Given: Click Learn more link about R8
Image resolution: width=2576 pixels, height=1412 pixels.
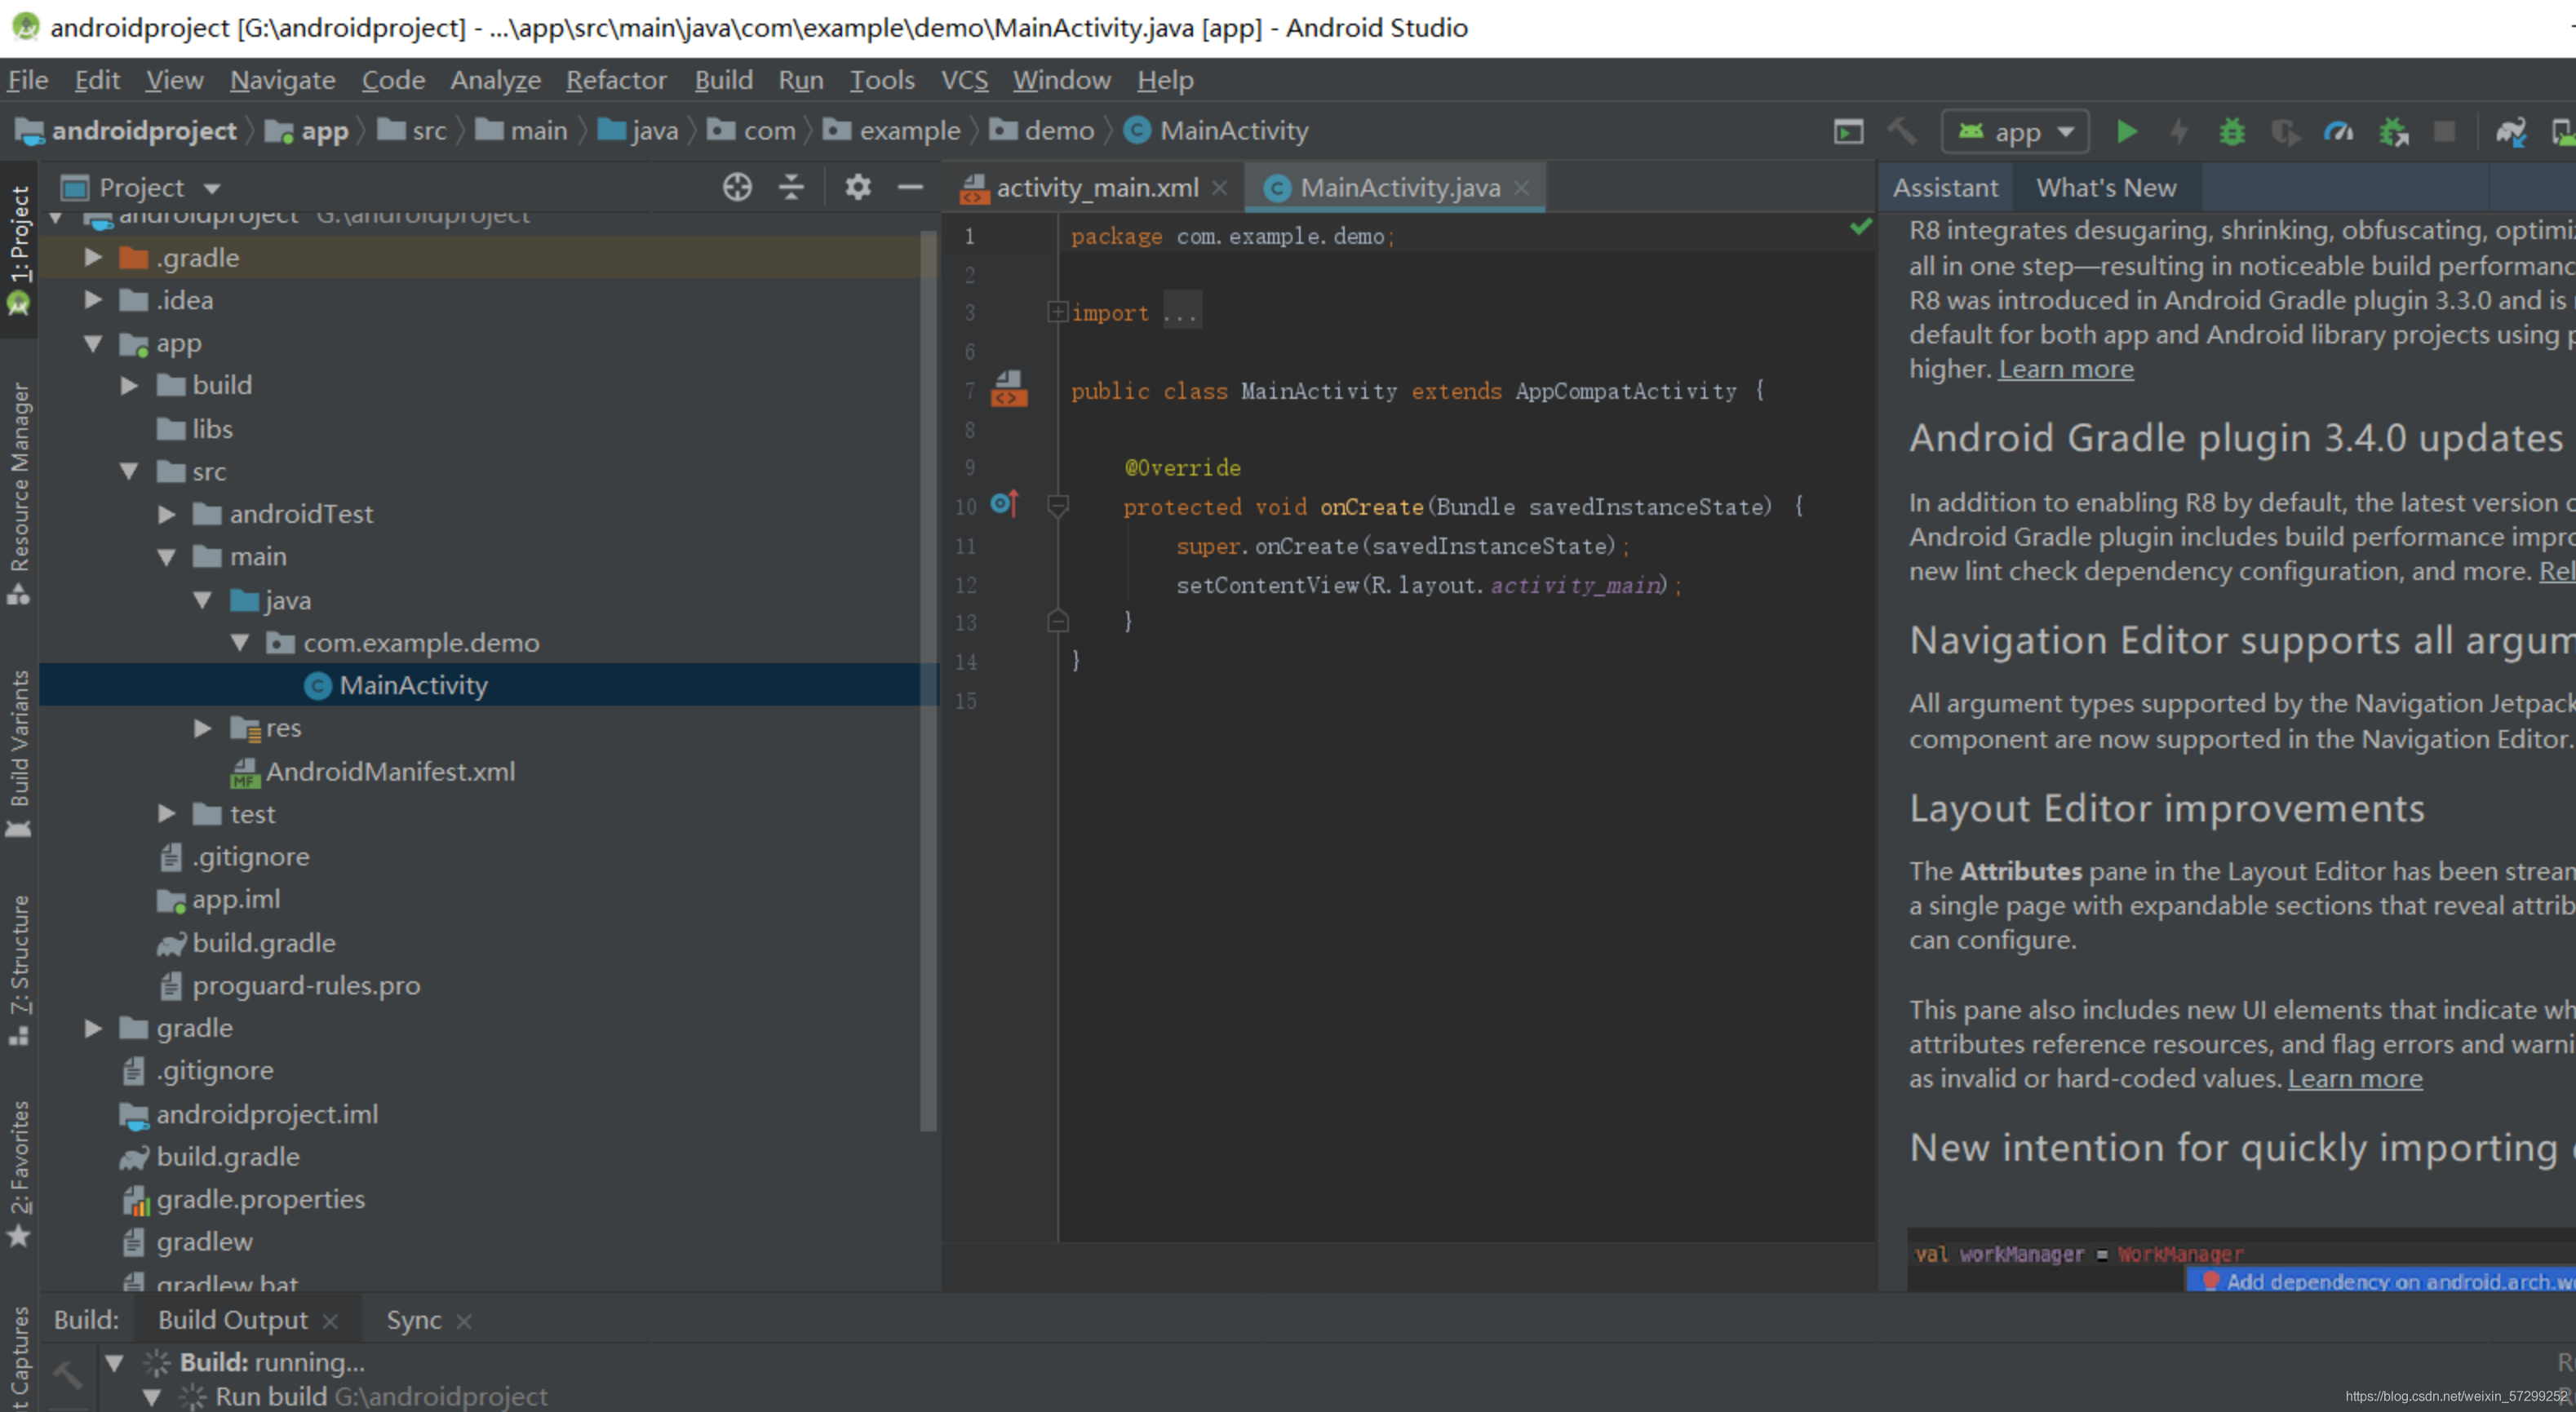Looking at the screenshot, I should click(2065, 369).
